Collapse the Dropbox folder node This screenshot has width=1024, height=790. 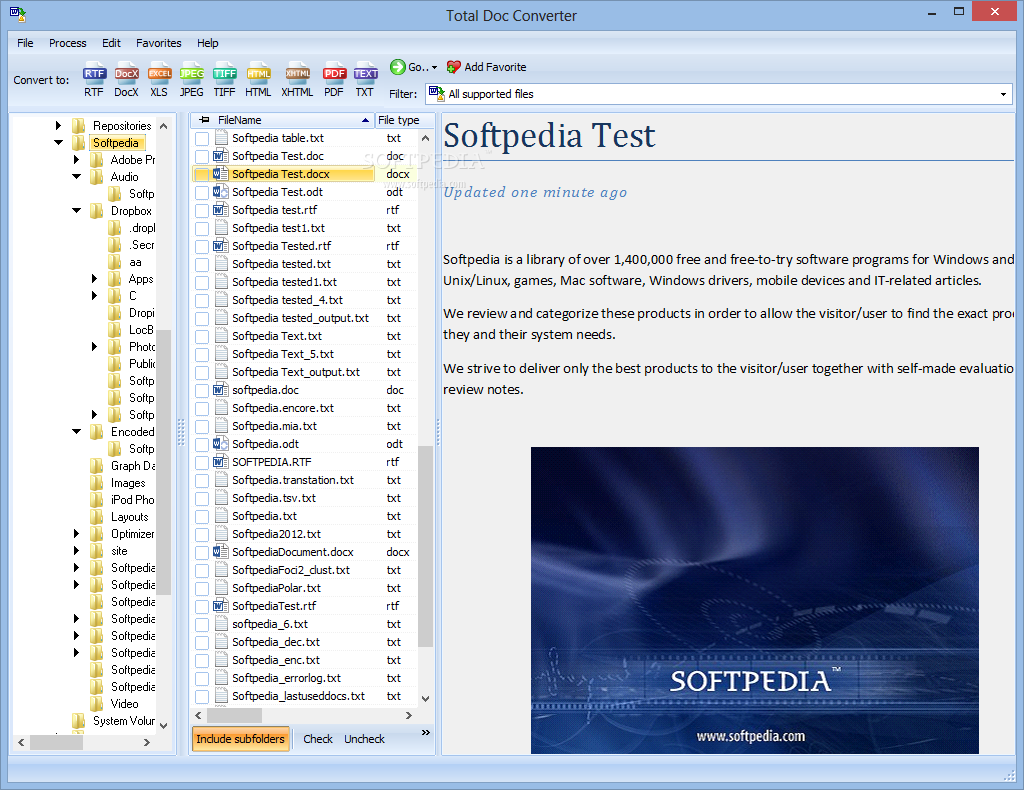(x=76, y=210)
